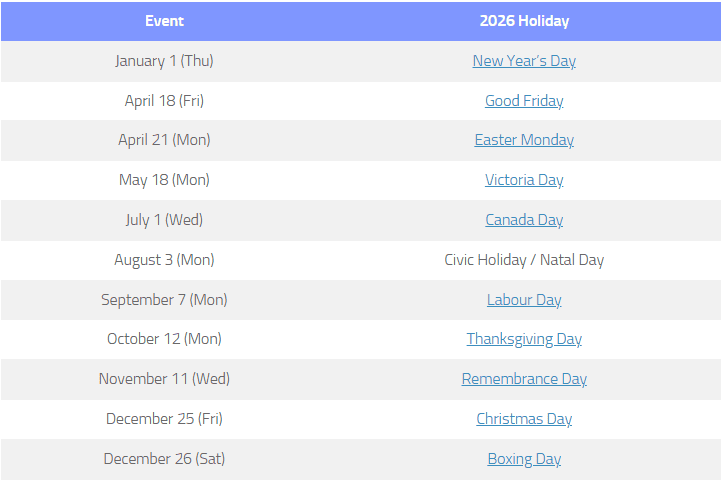Open the Christmas Day link
This screenshot has width=721, height=480.
pos(524,419)
